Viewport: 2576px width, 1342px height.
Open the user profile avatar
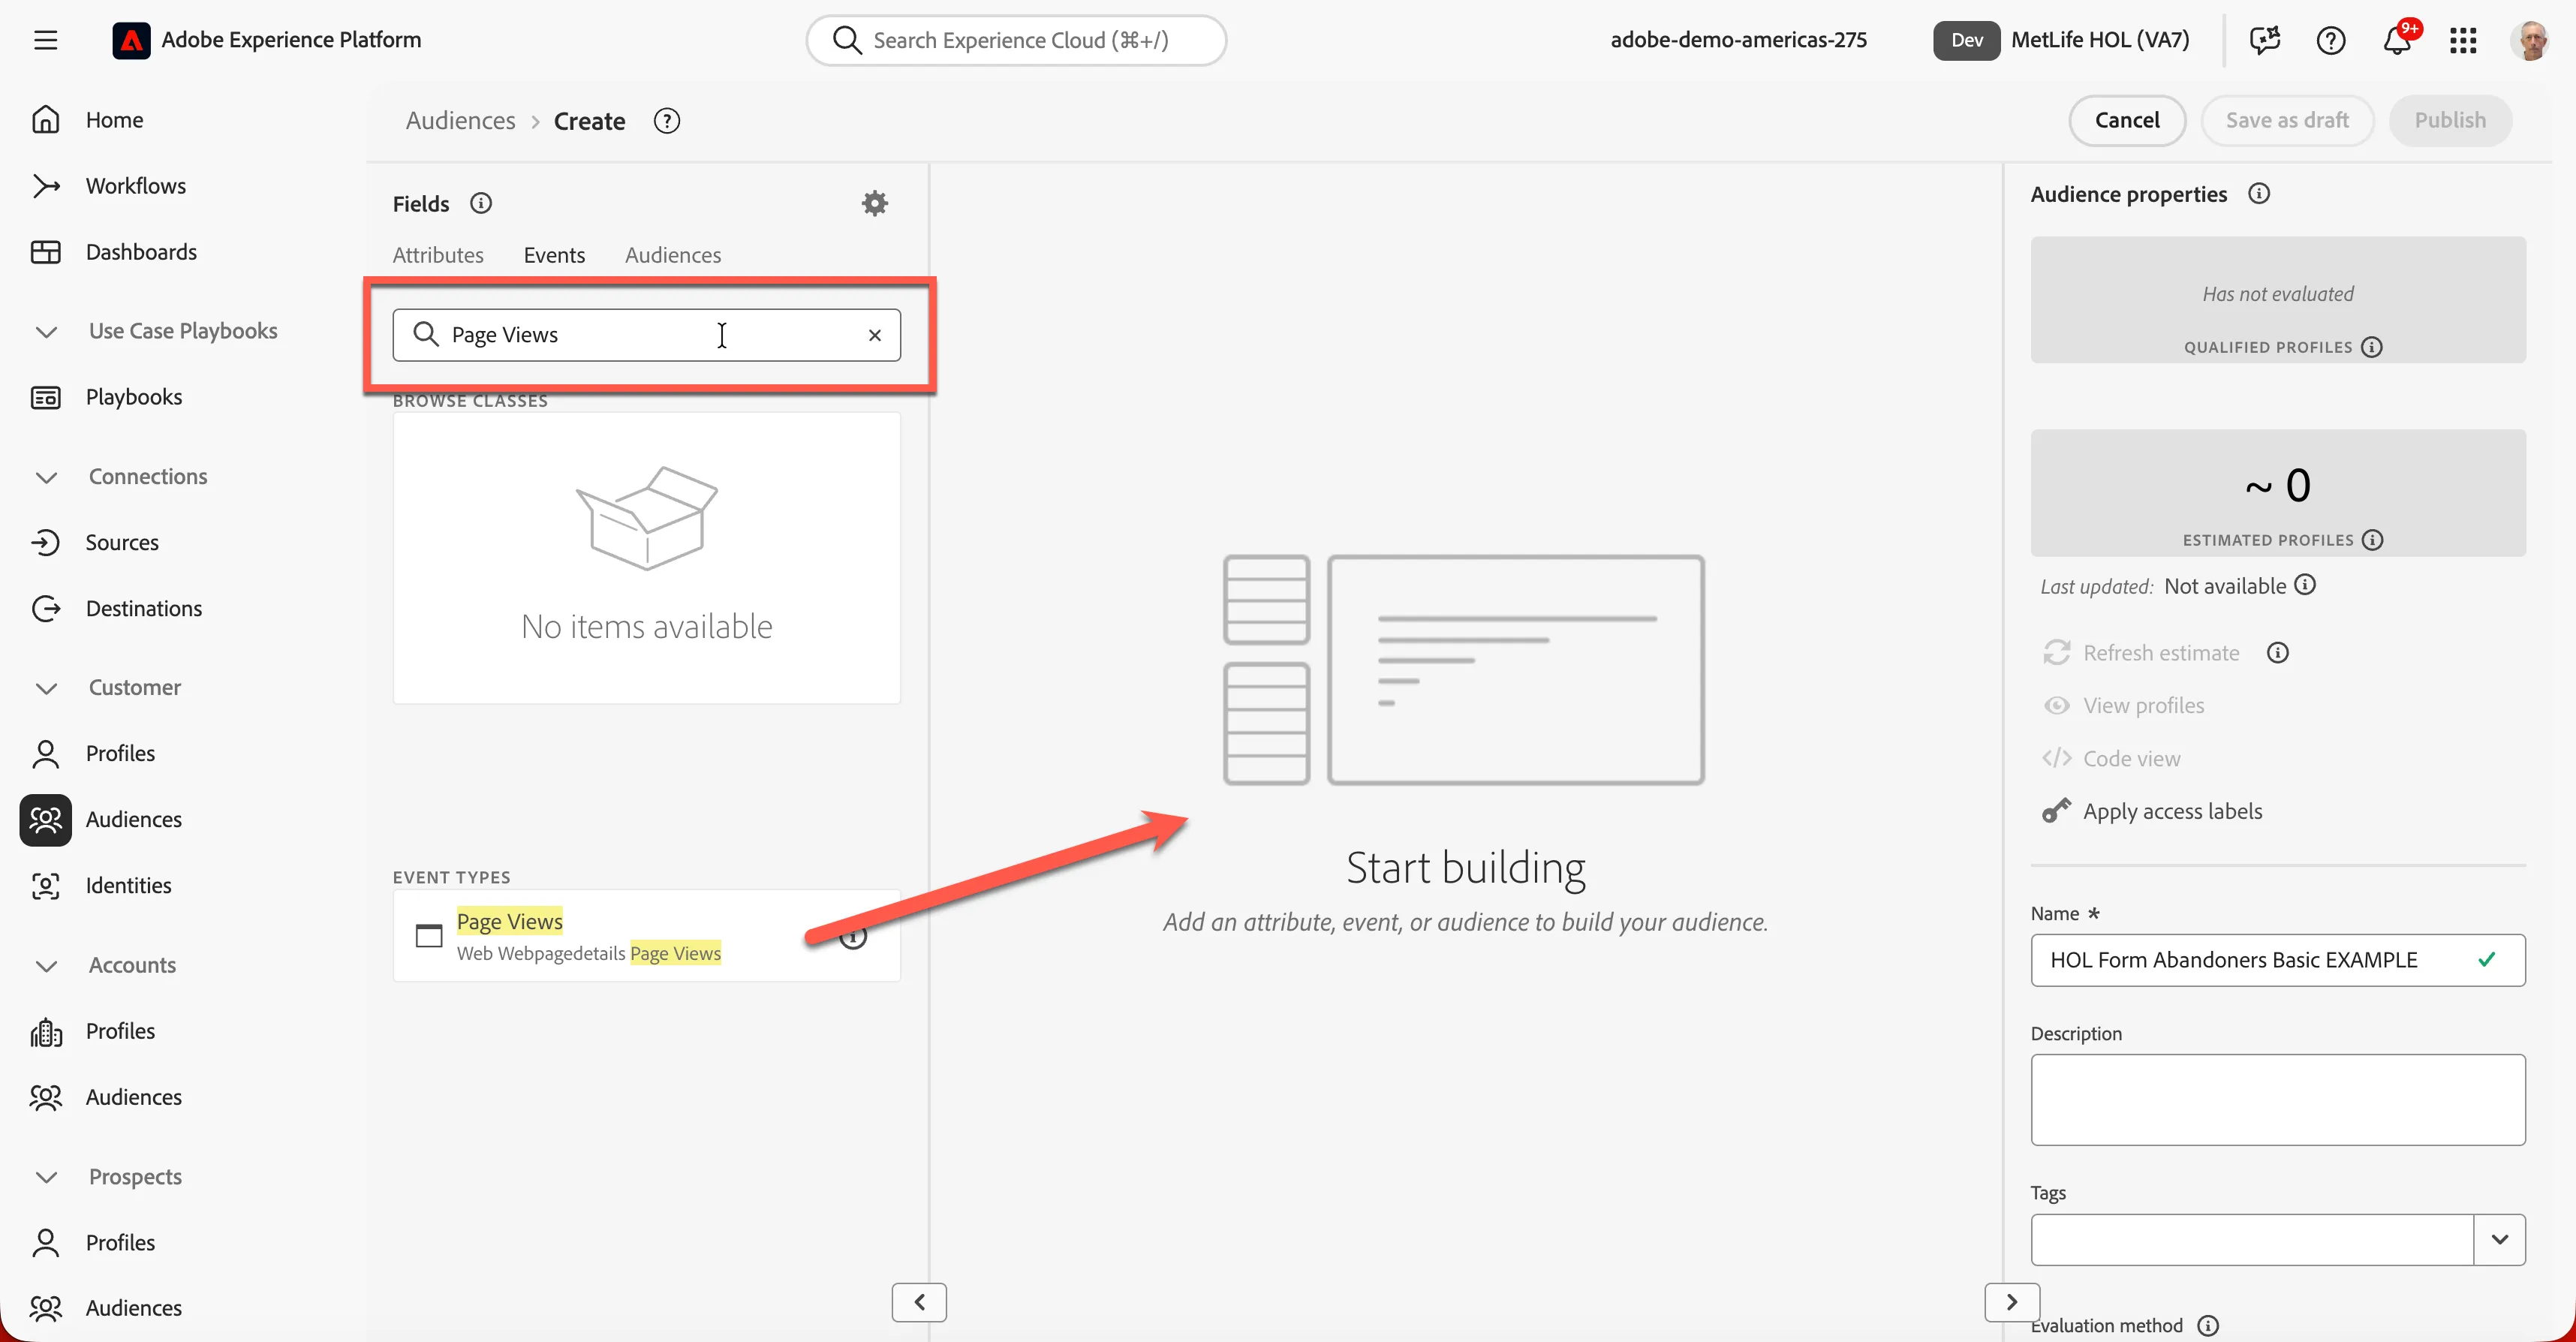[x=2530, y=40]
